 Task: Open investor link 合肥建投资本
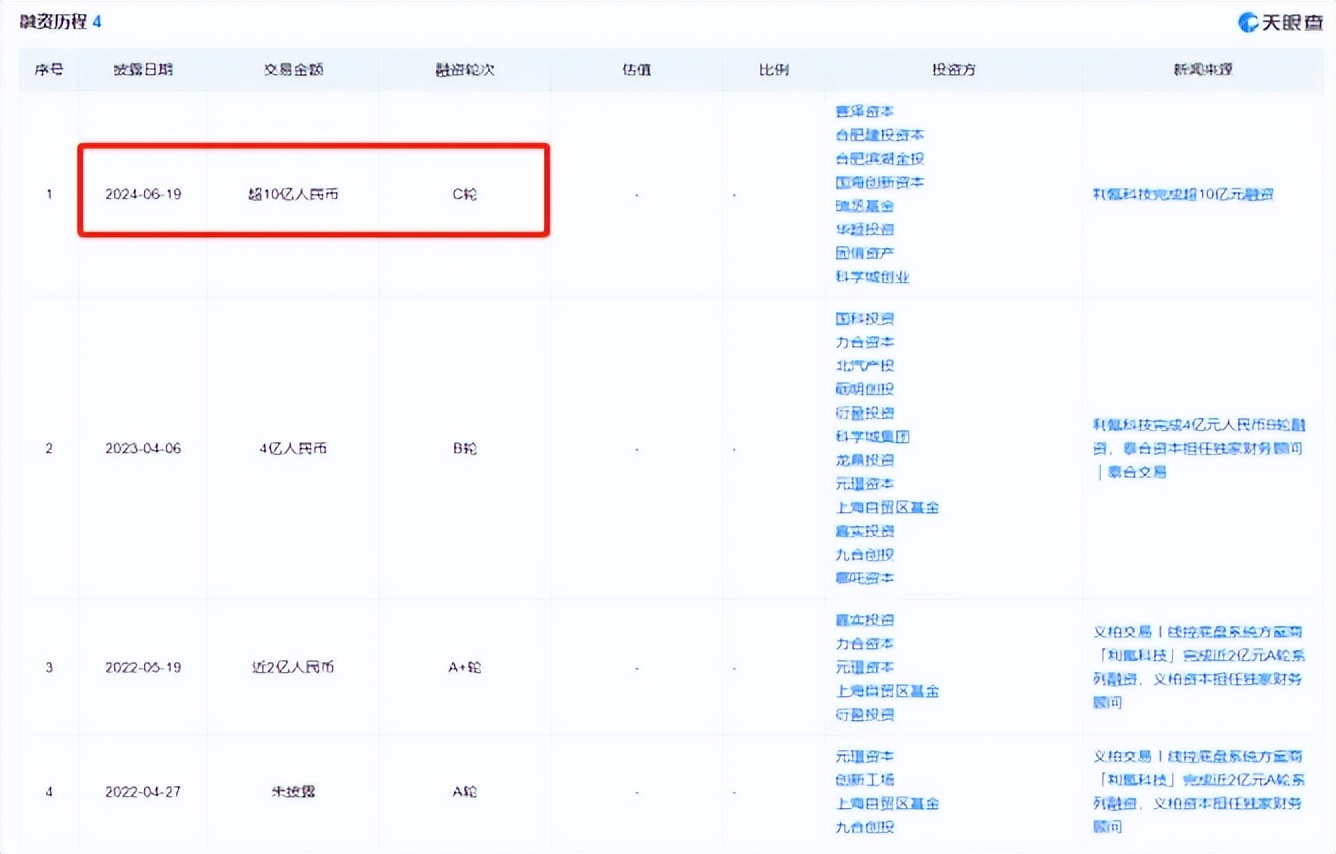pos(880,135)
